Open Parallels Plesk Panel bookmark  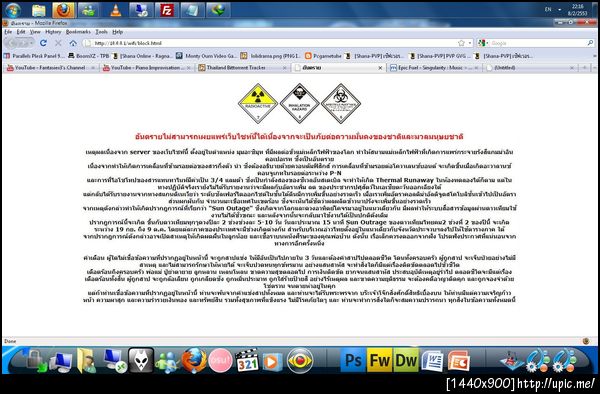tap(34, 56)
